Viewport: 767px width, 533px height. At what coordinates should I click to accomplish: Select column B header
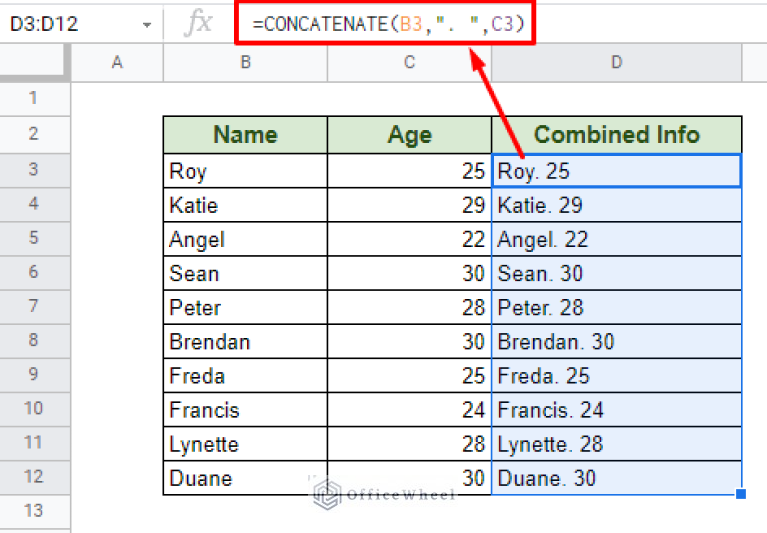coord(245,62)
